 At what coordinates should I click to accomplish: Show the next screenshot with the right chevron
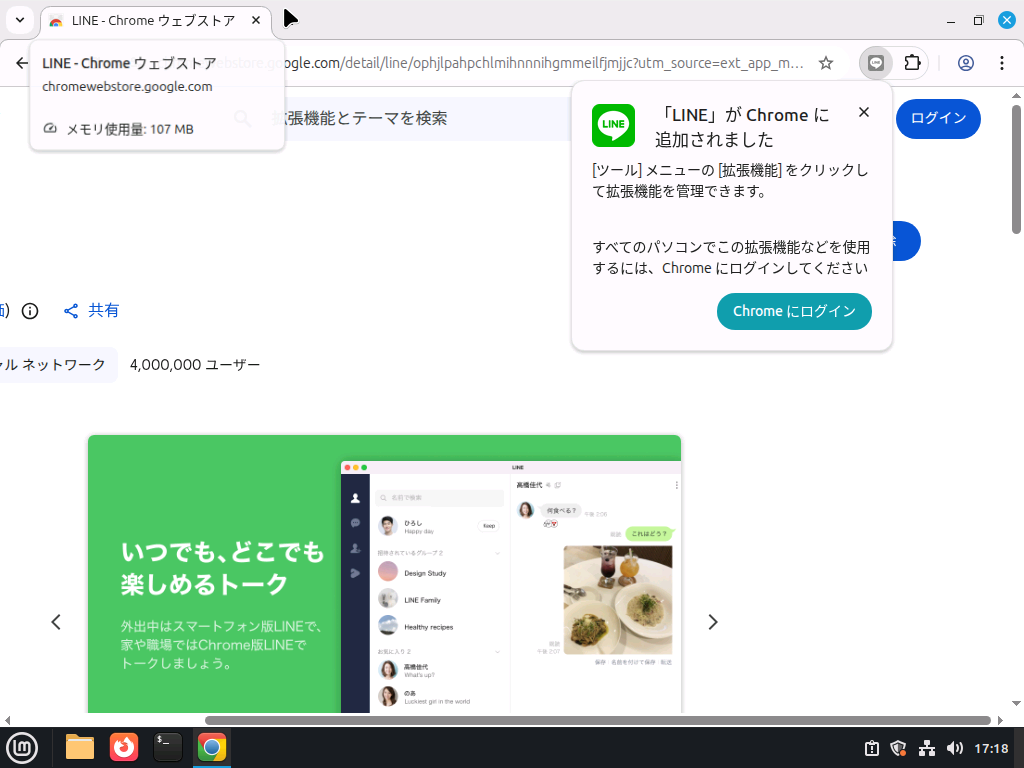pos(713,621)
